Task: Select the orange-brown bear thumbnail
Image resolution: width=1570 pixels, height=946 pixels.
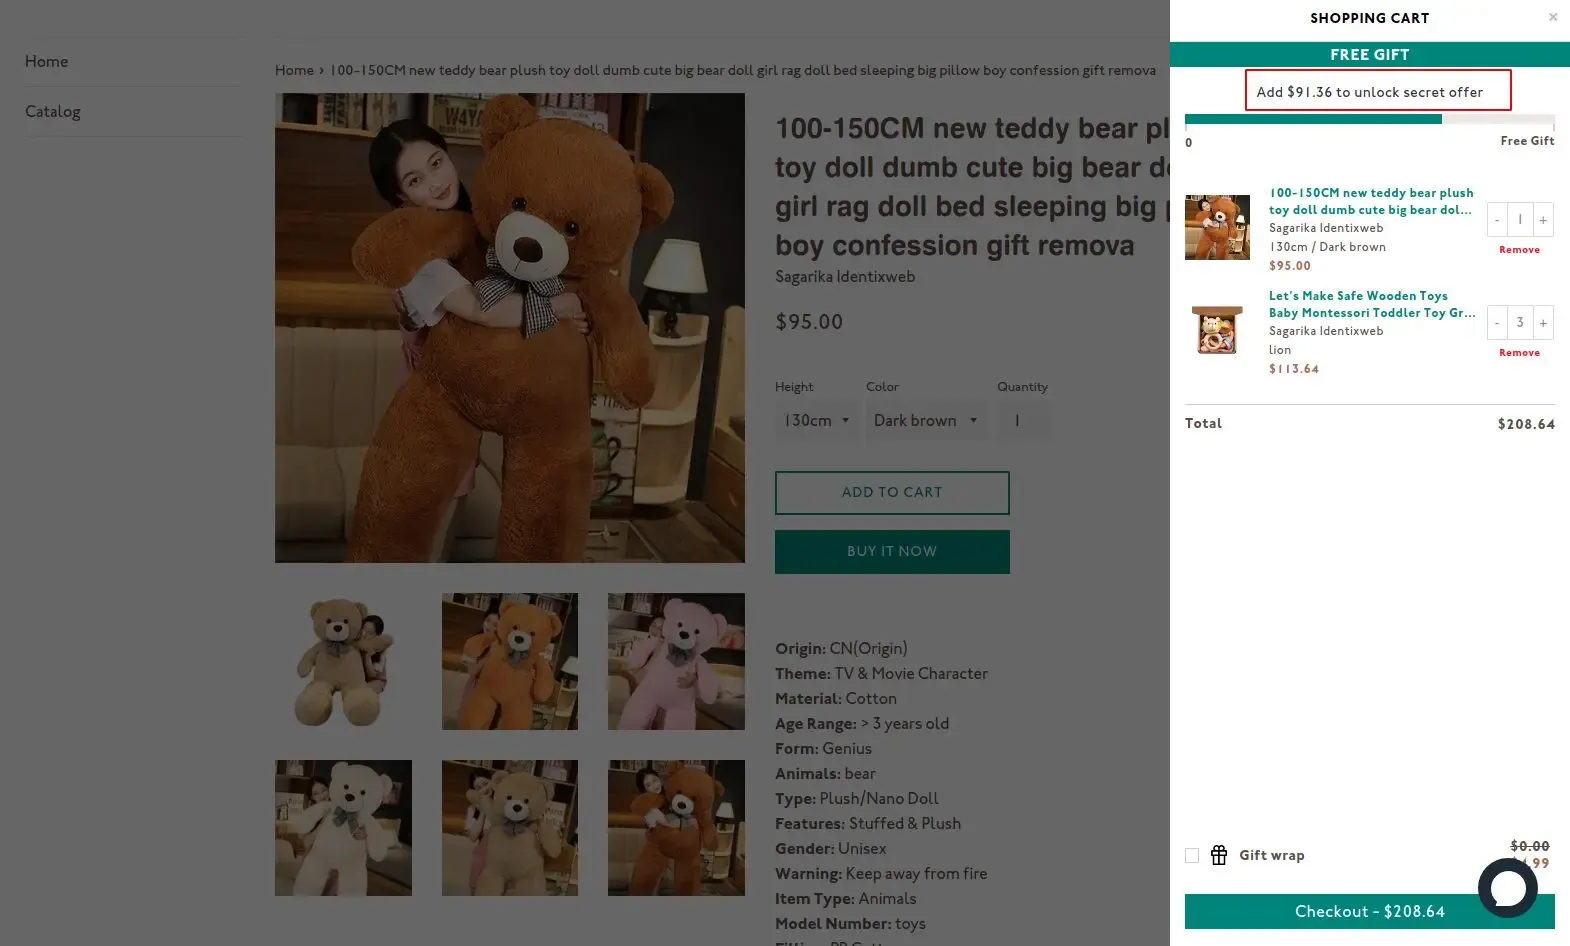Action: 510,661
